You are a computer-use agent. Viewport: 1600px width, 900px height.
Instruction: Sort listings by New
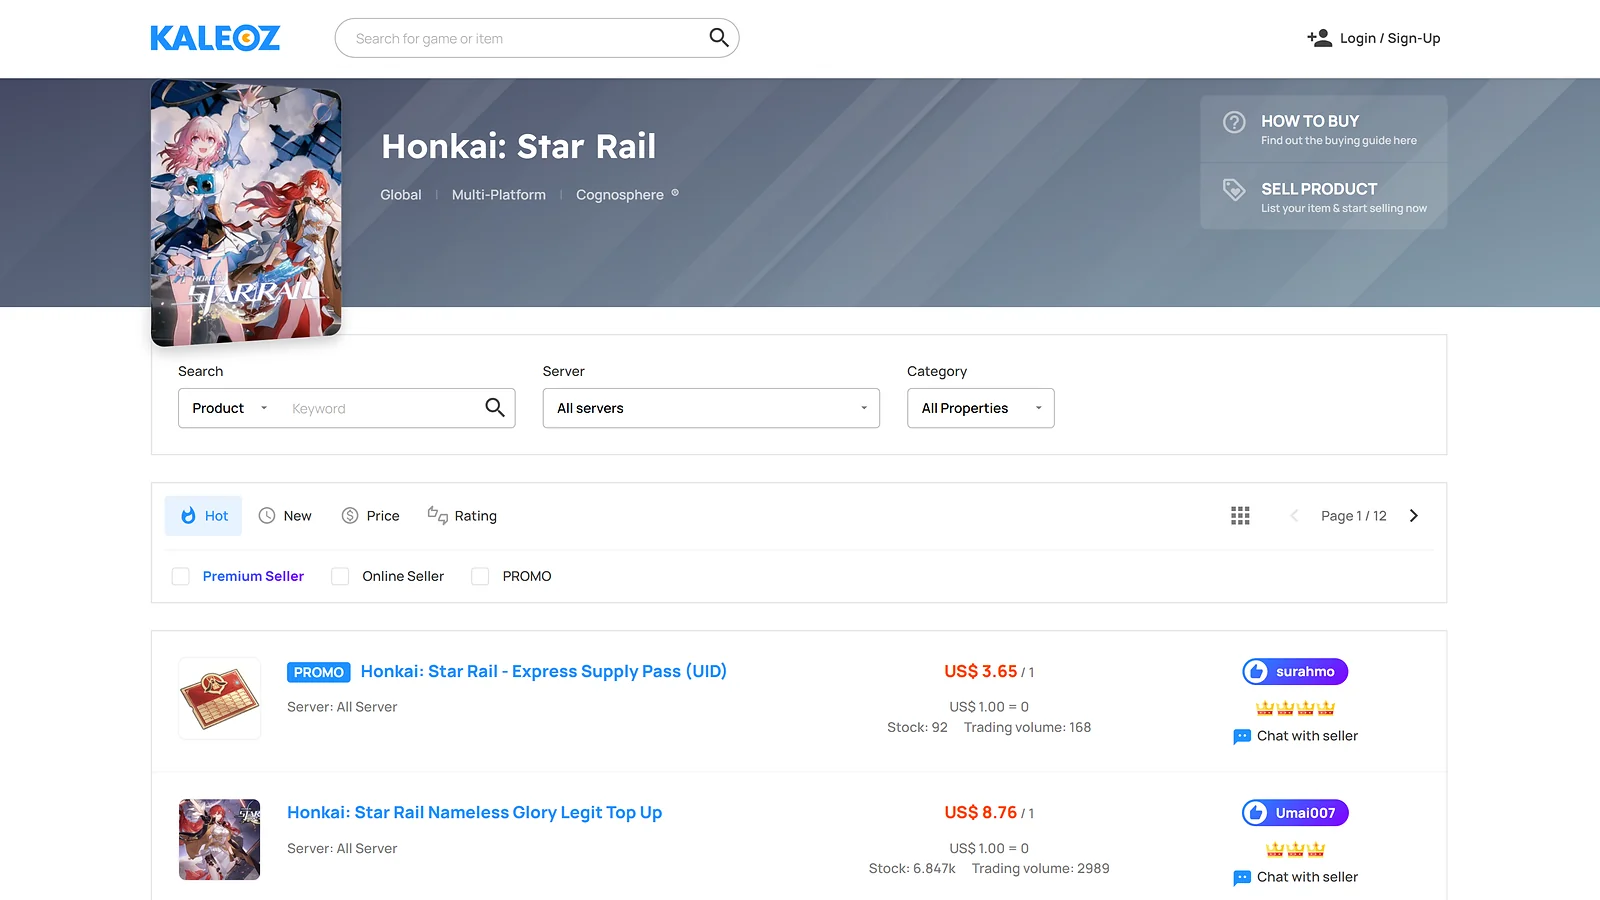(285, 516)
